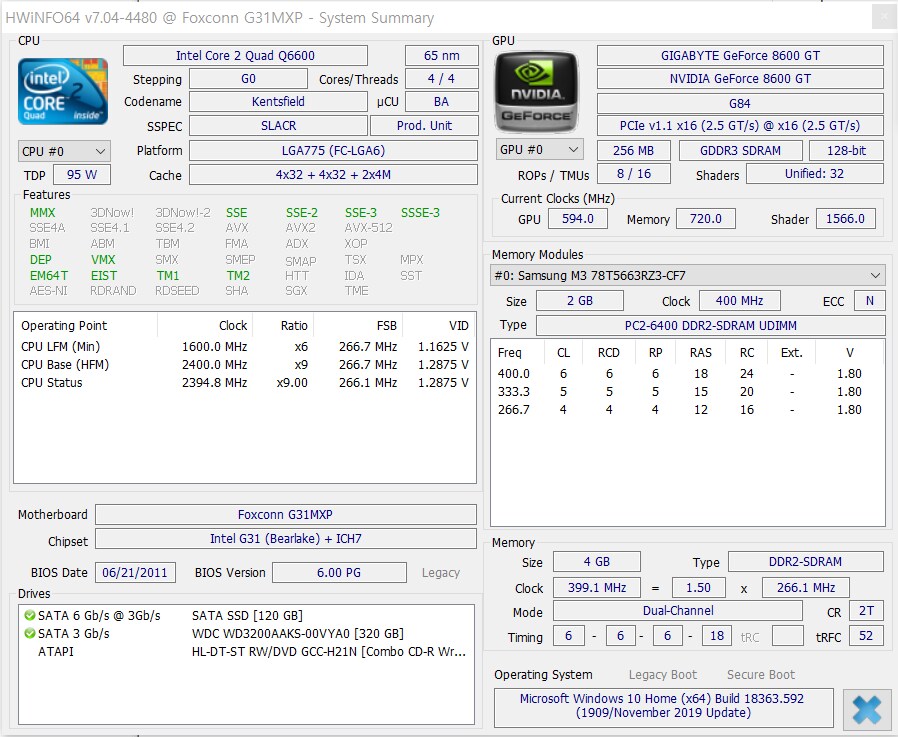Click the EM64T feature label
Screen dimensions: 898x737
click(x=49, y=276)
